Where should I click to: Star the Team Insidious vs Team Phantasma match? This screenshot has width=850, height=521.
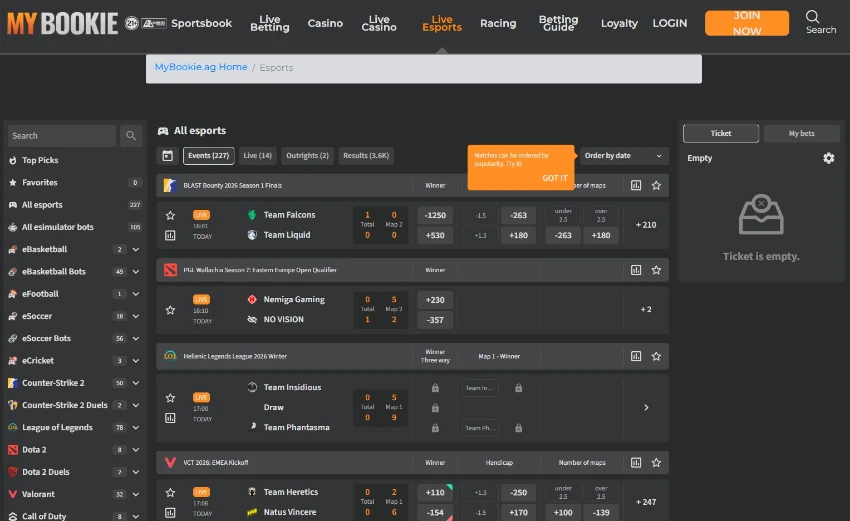tap(170, 398)
